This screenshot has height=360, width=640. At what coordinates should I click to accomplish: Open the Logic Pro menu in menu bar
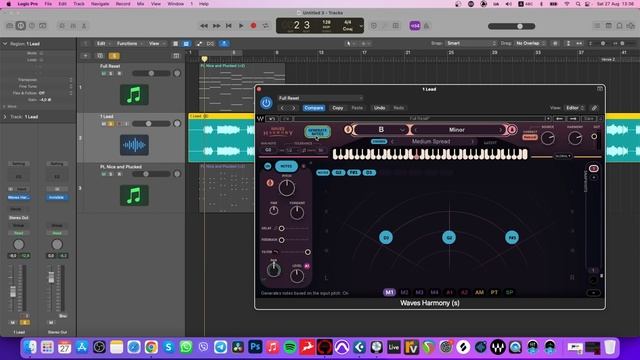[28, 4]
